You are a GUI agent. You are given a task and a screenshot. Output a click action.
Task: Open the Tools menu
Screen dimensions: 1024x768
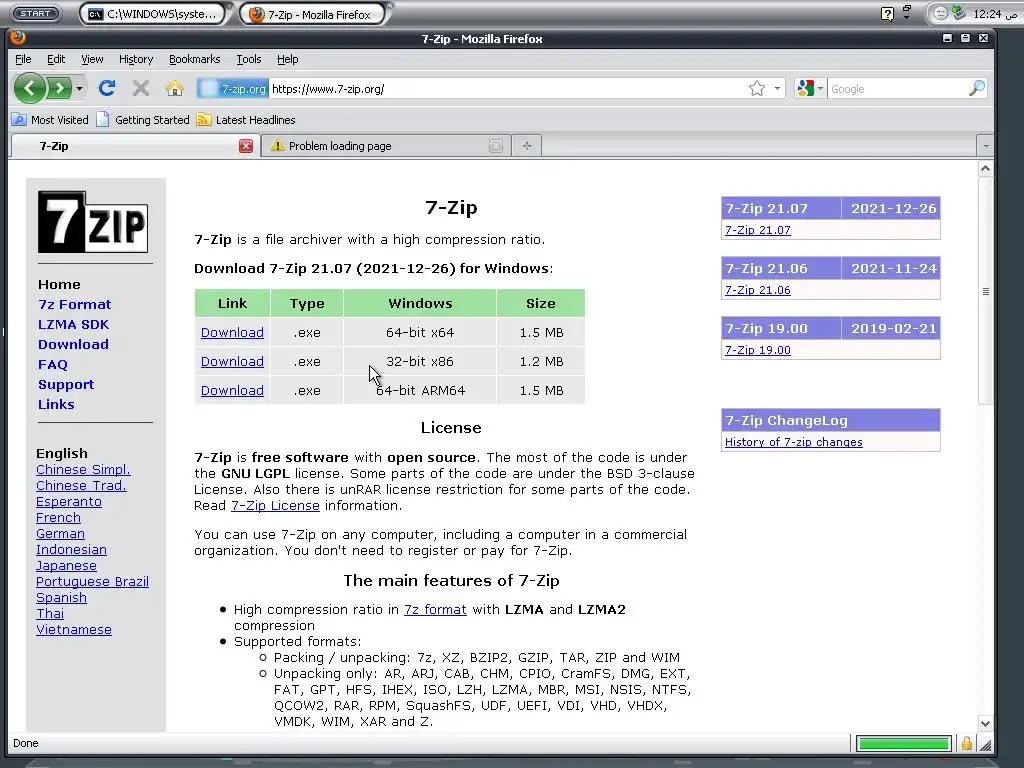point(249,59)
